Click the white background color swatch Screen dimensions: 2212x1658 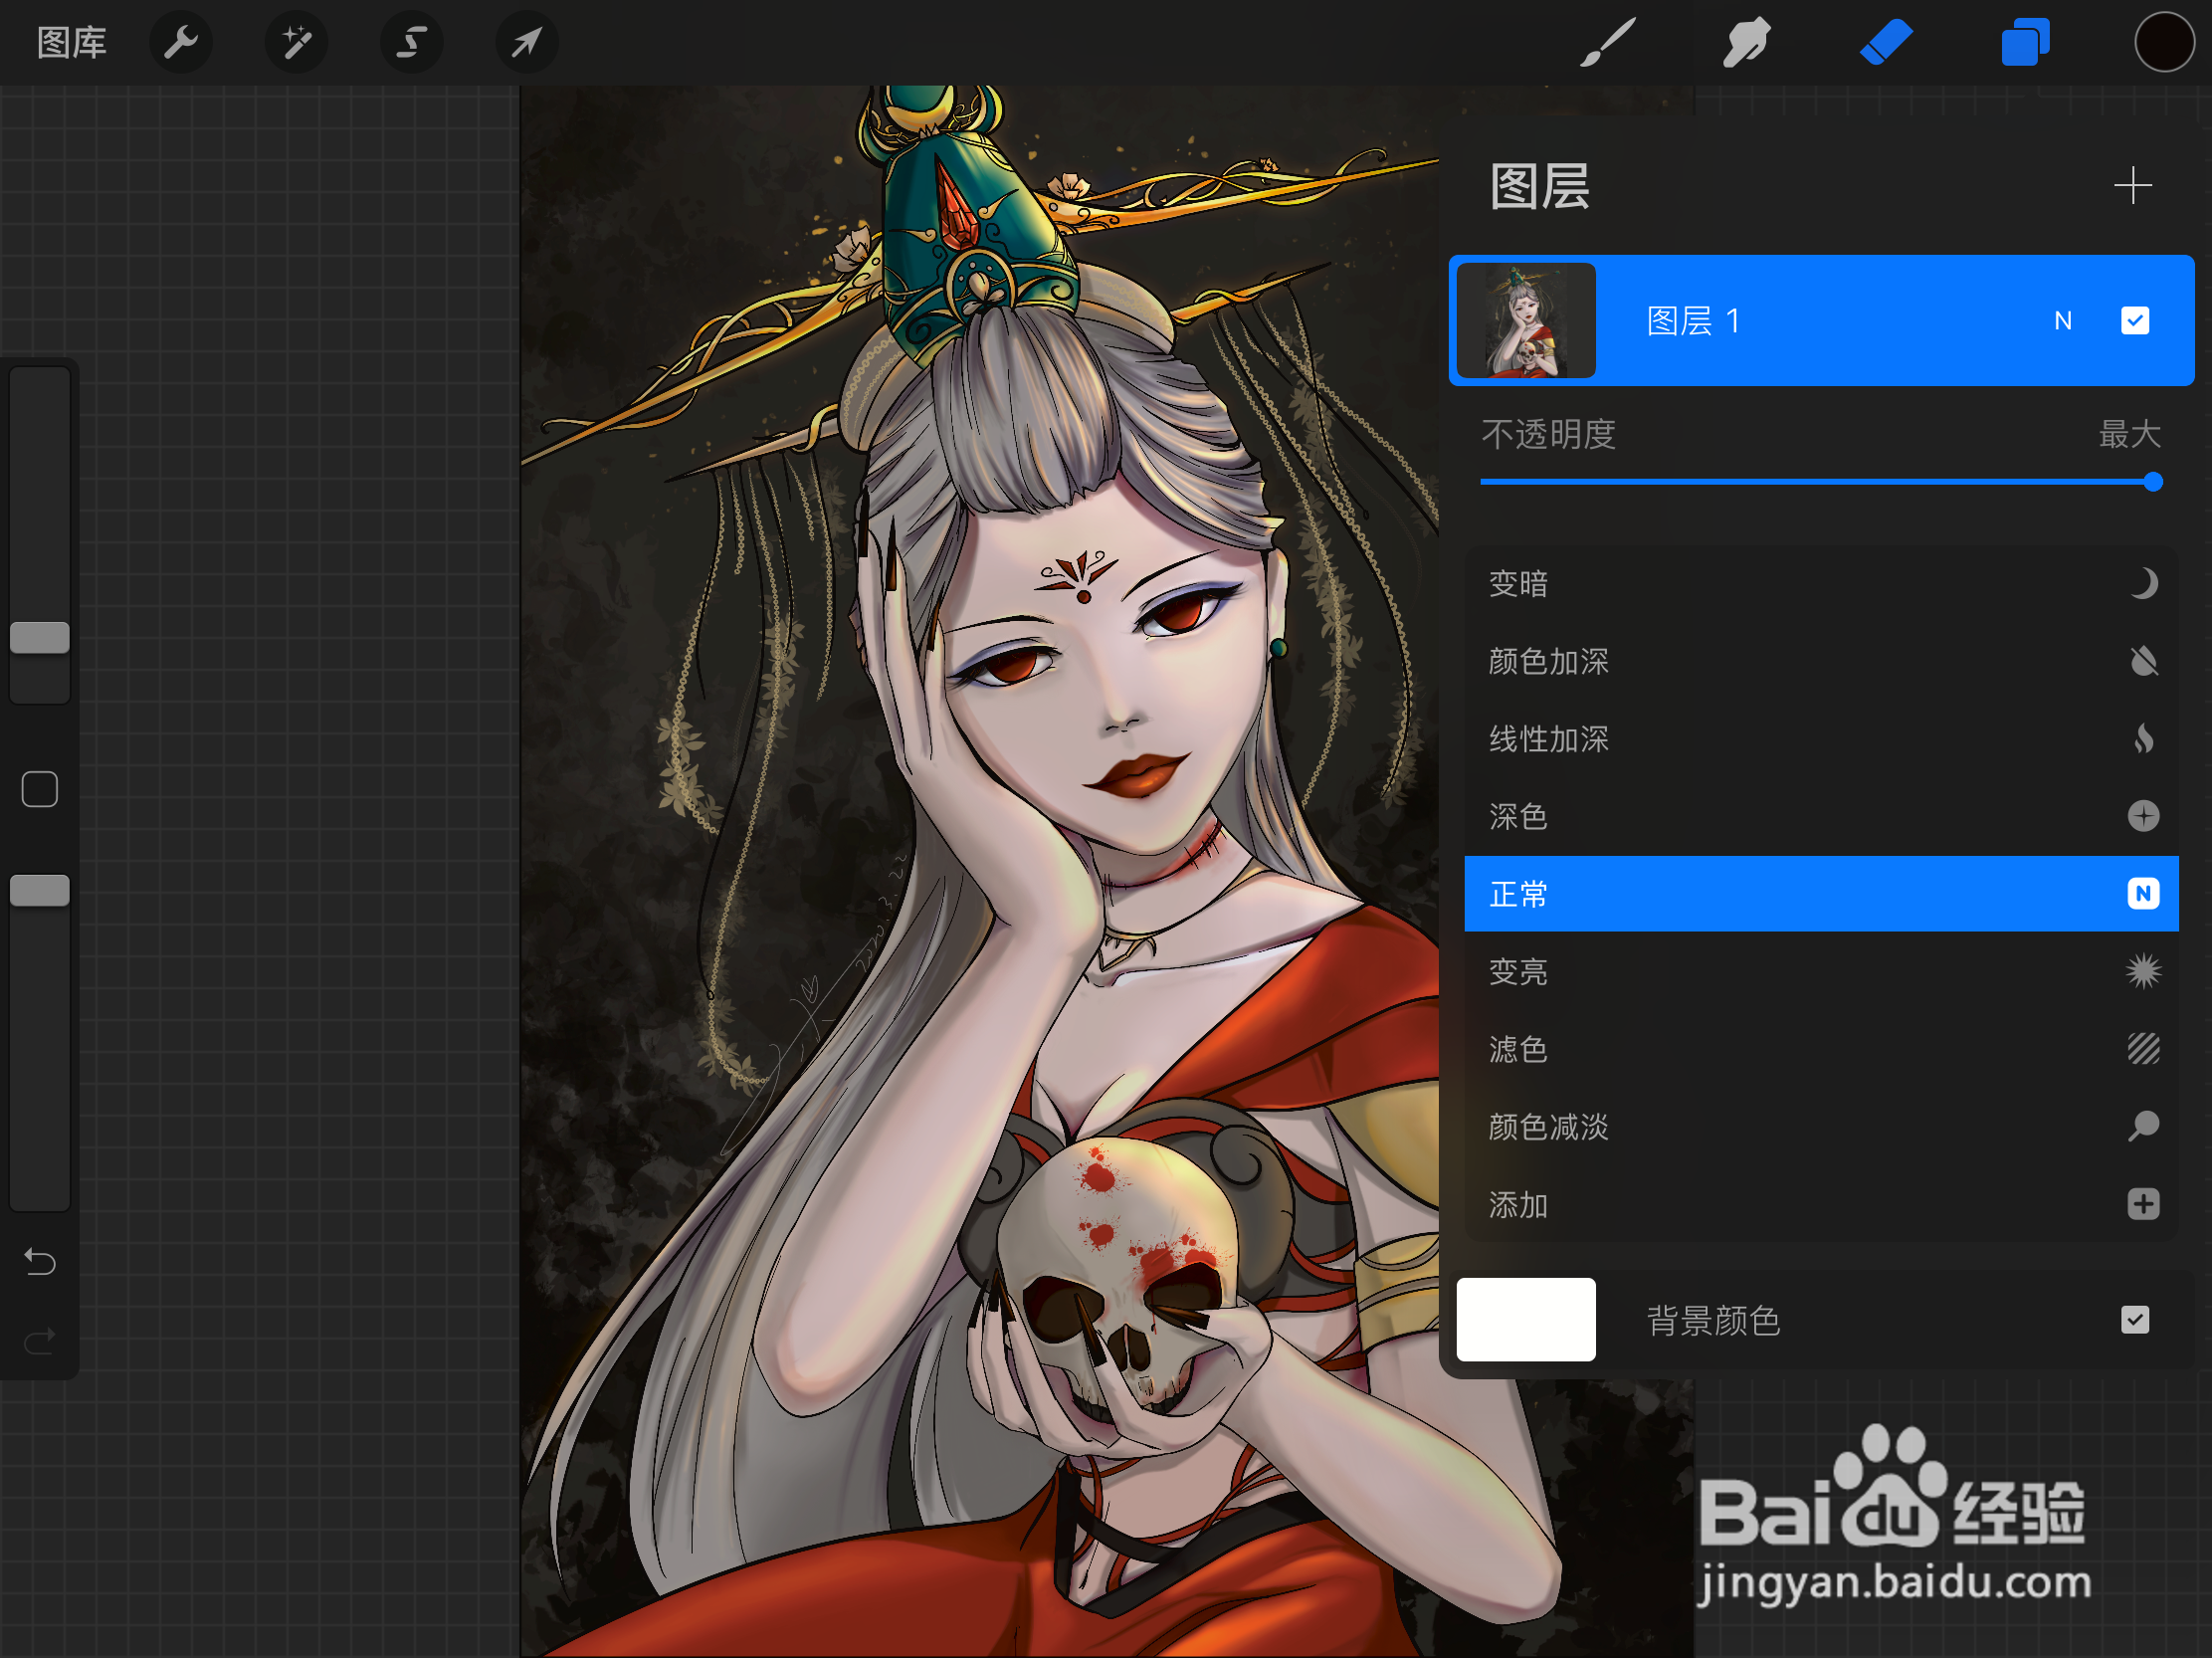1526,1320
